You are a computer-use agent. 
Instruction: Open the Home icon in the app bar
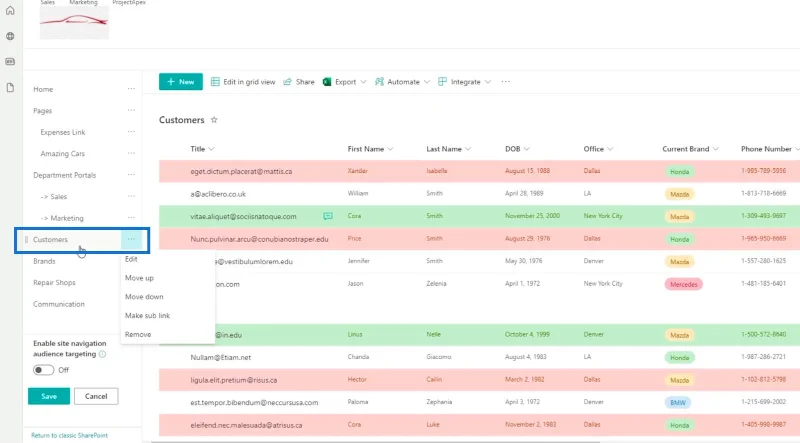[10, 10]
